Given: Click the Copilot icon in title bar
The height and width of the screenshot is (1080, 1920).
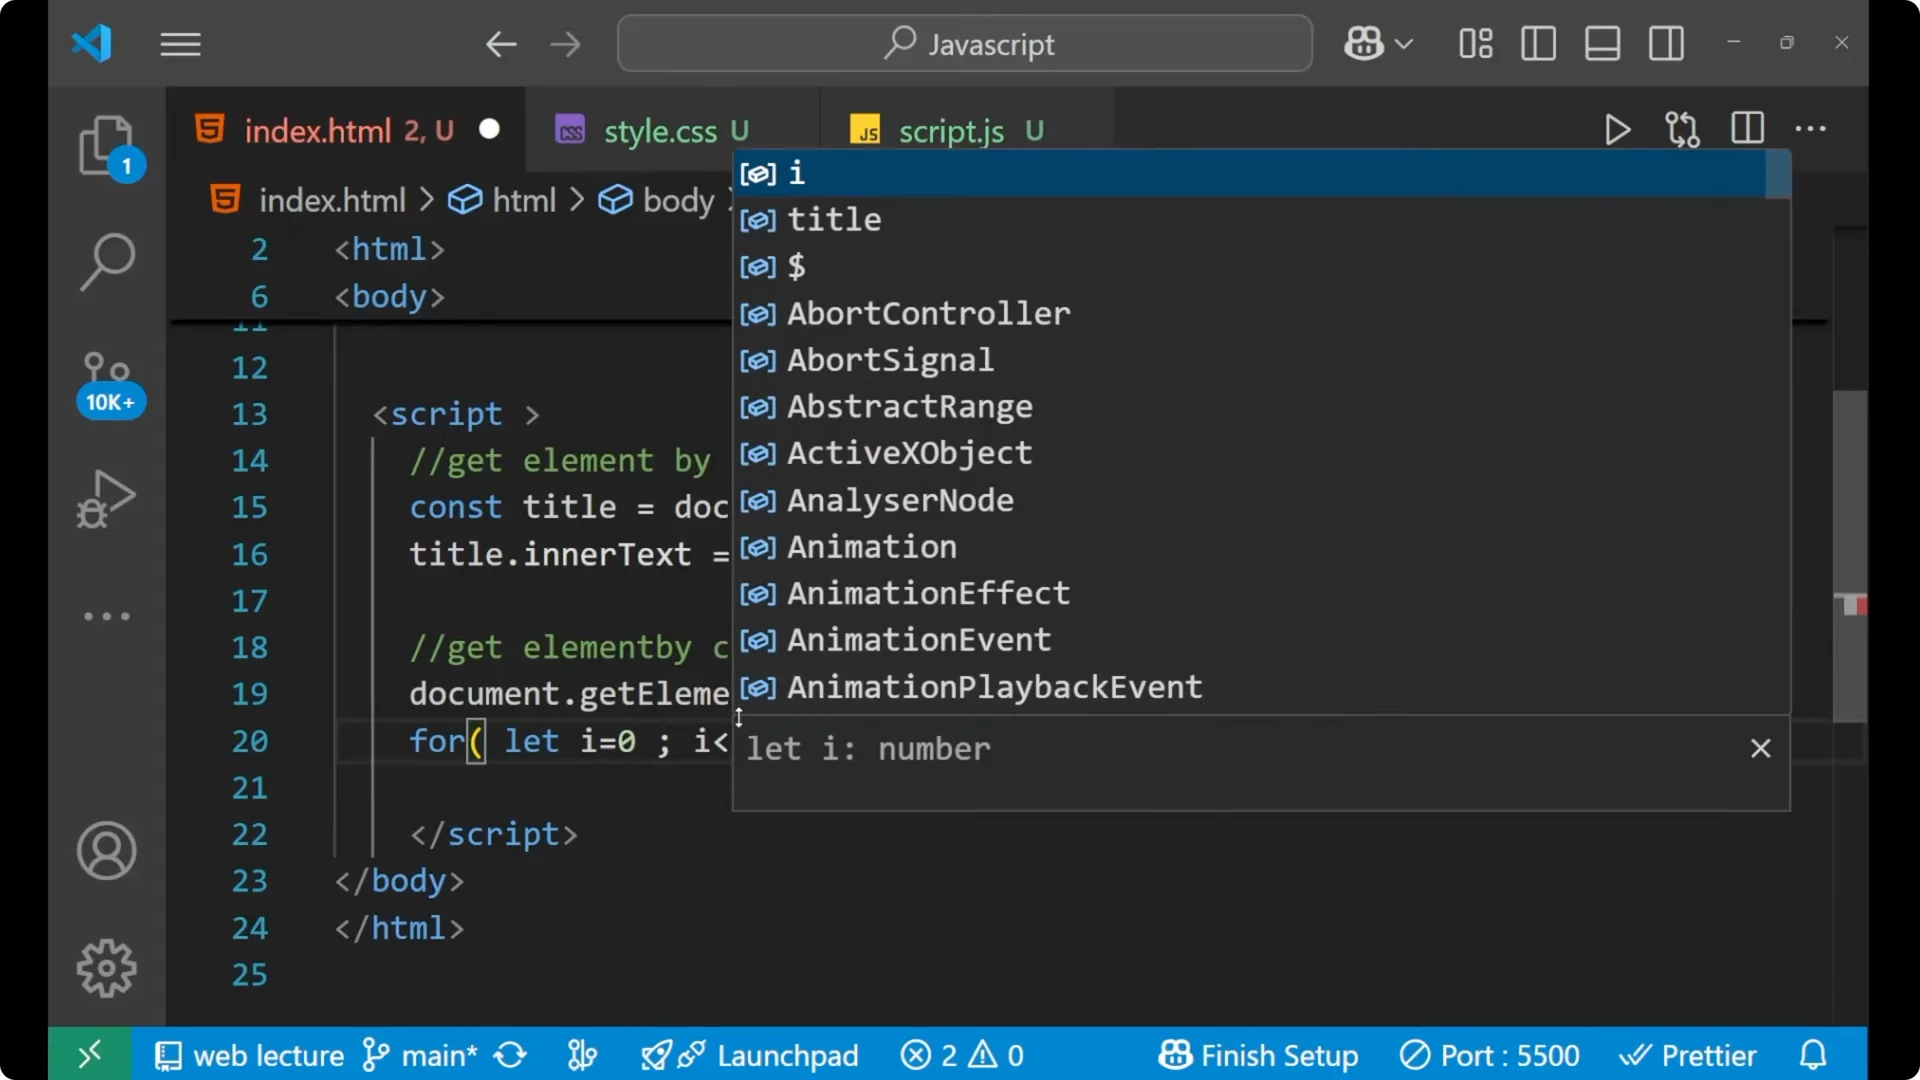Looking at the screenshot, I should click(x=1363, y=43).
